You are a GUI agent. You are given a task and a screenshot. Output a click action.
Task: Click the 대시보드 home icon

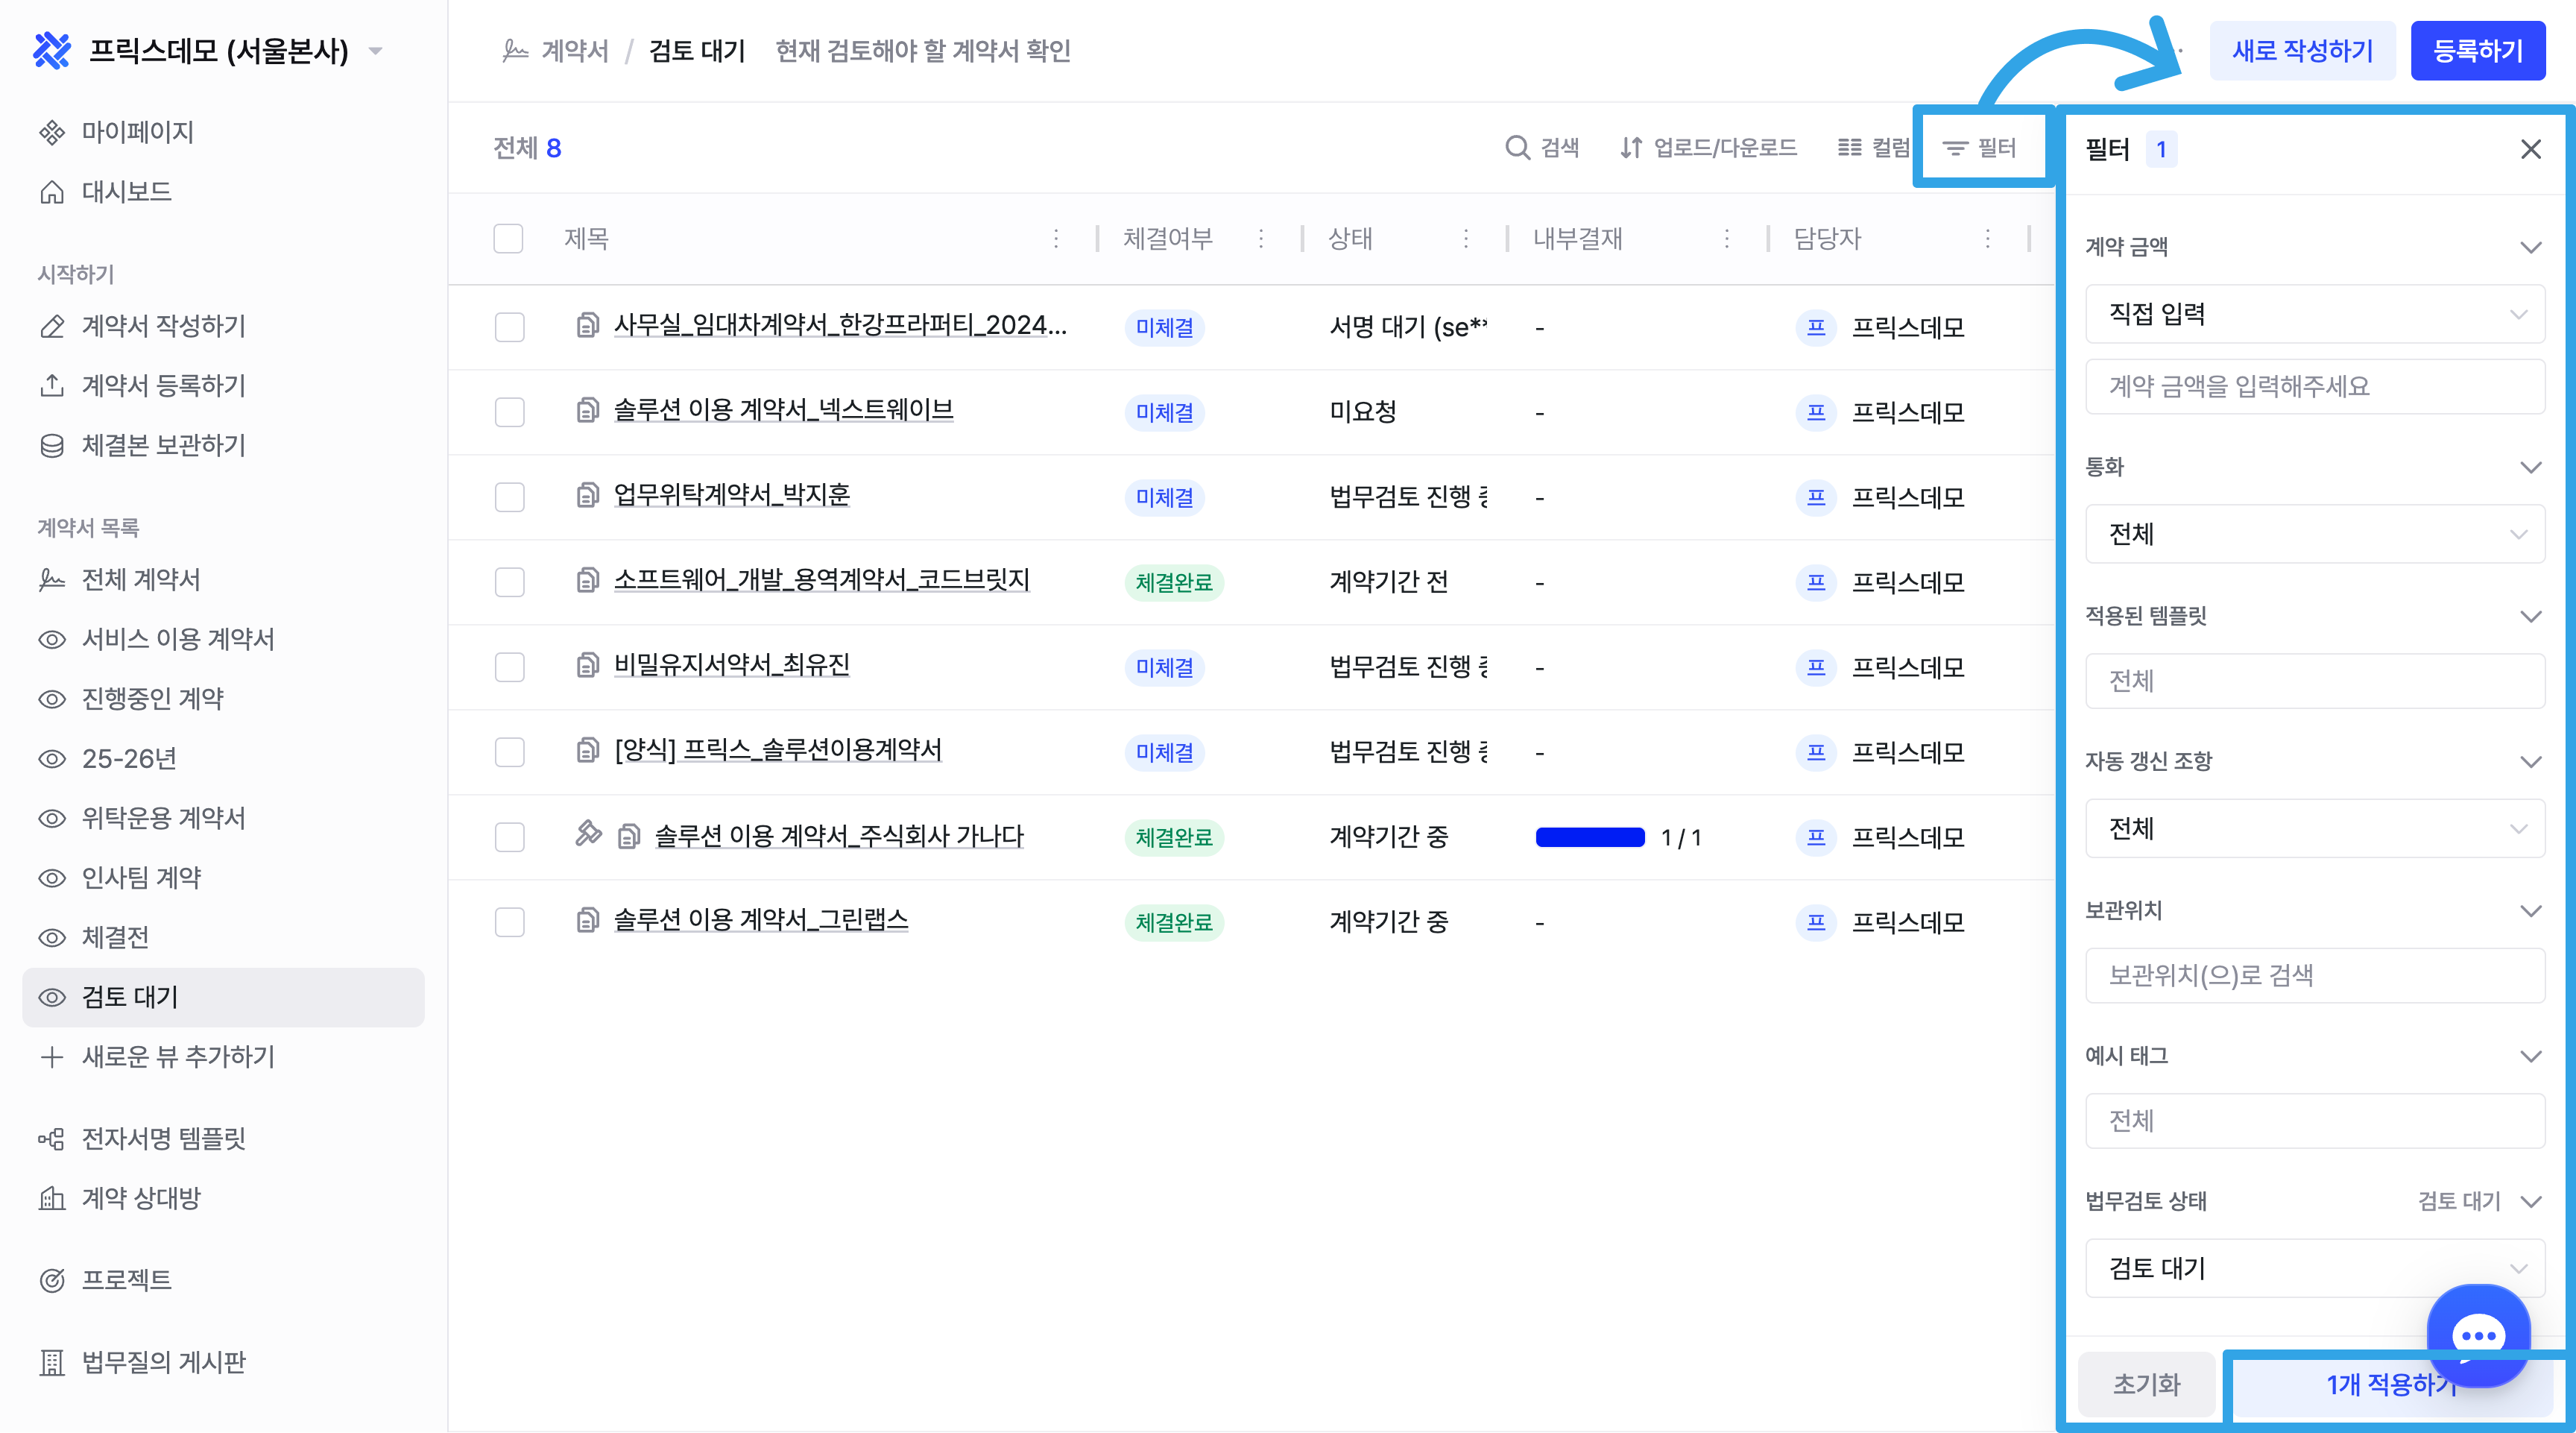(x=52, y=191)
